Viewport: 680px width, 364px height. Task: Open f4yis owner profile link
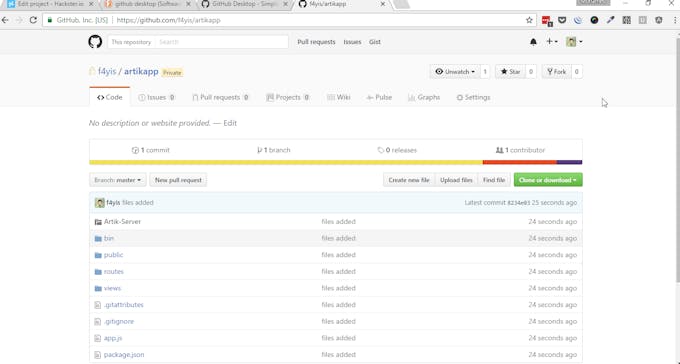click(107, 72)
